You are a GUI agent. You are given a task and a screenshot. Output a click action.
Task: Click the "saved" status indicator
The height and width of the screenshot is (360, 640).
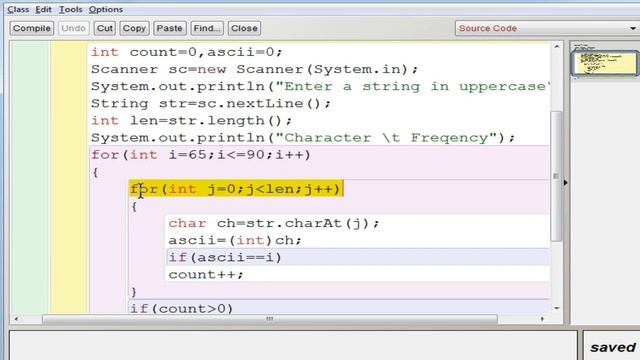(612, 347)
